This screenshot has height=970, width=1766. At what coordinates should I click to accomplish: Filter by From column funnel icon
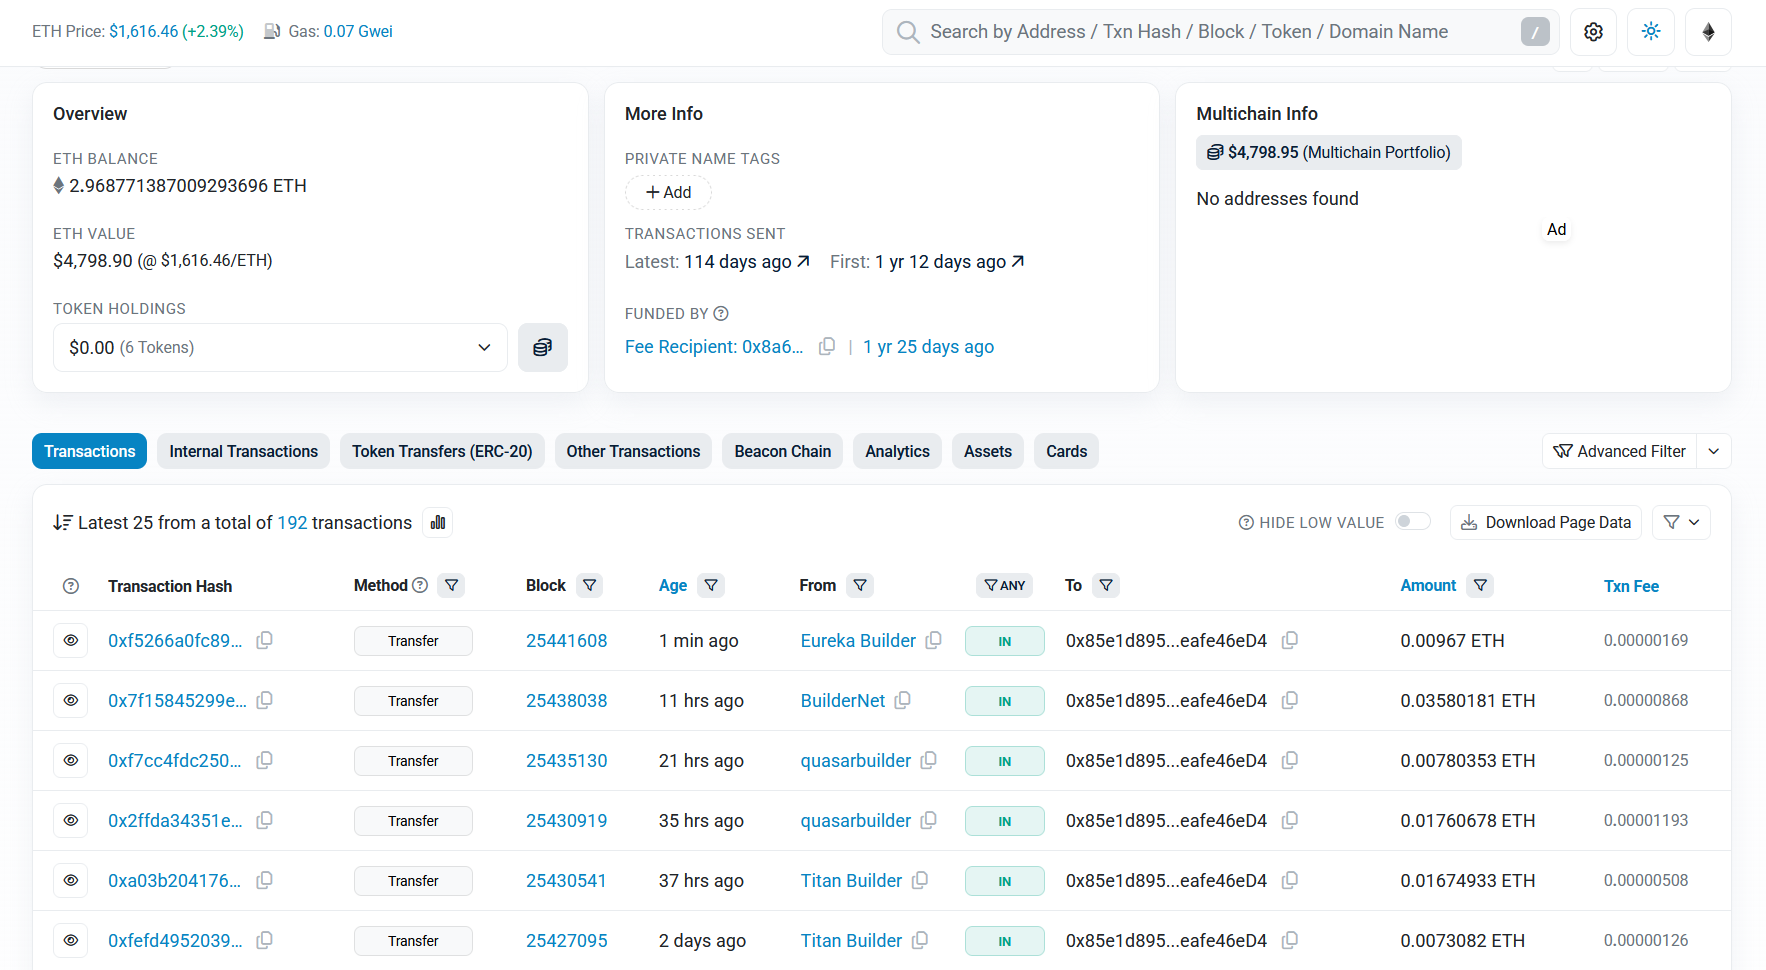860,585
